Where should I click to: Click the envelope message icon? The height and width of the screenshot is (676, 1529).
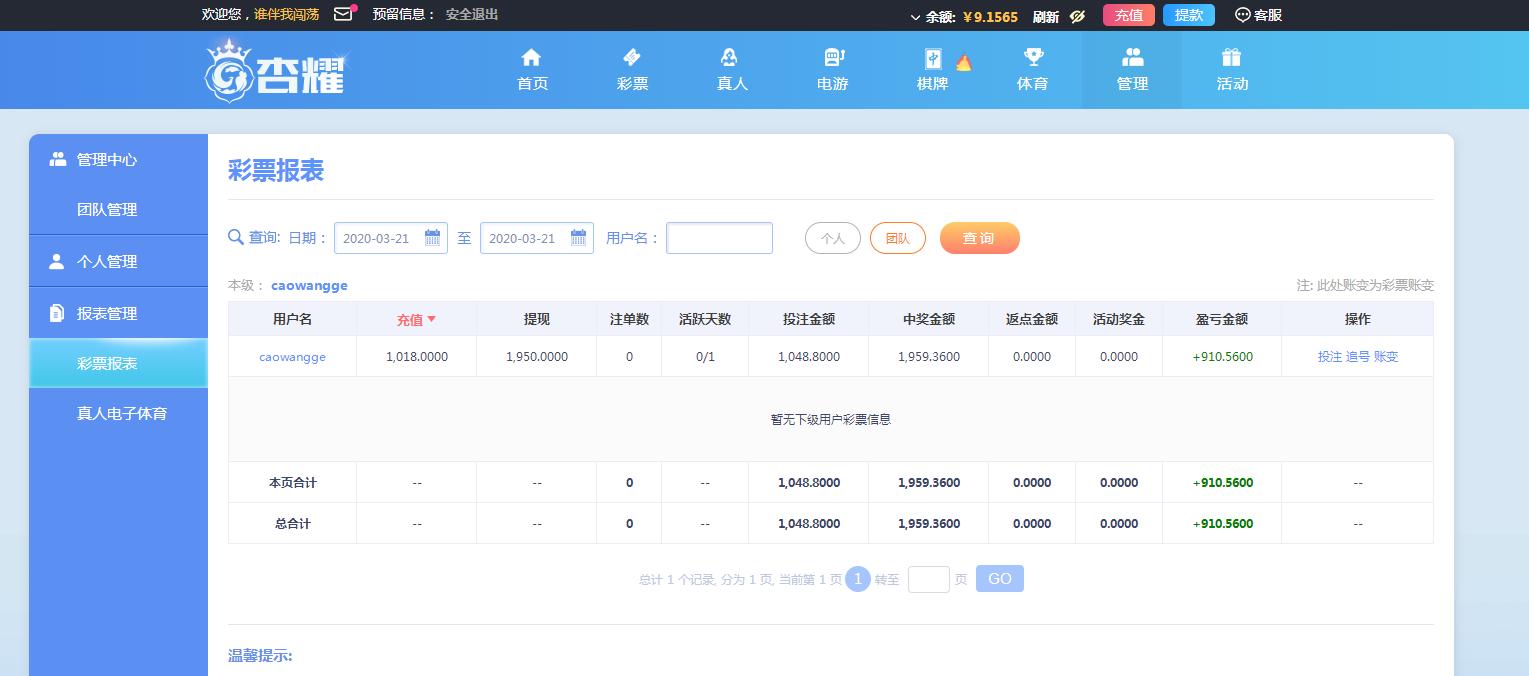[343, 14]
